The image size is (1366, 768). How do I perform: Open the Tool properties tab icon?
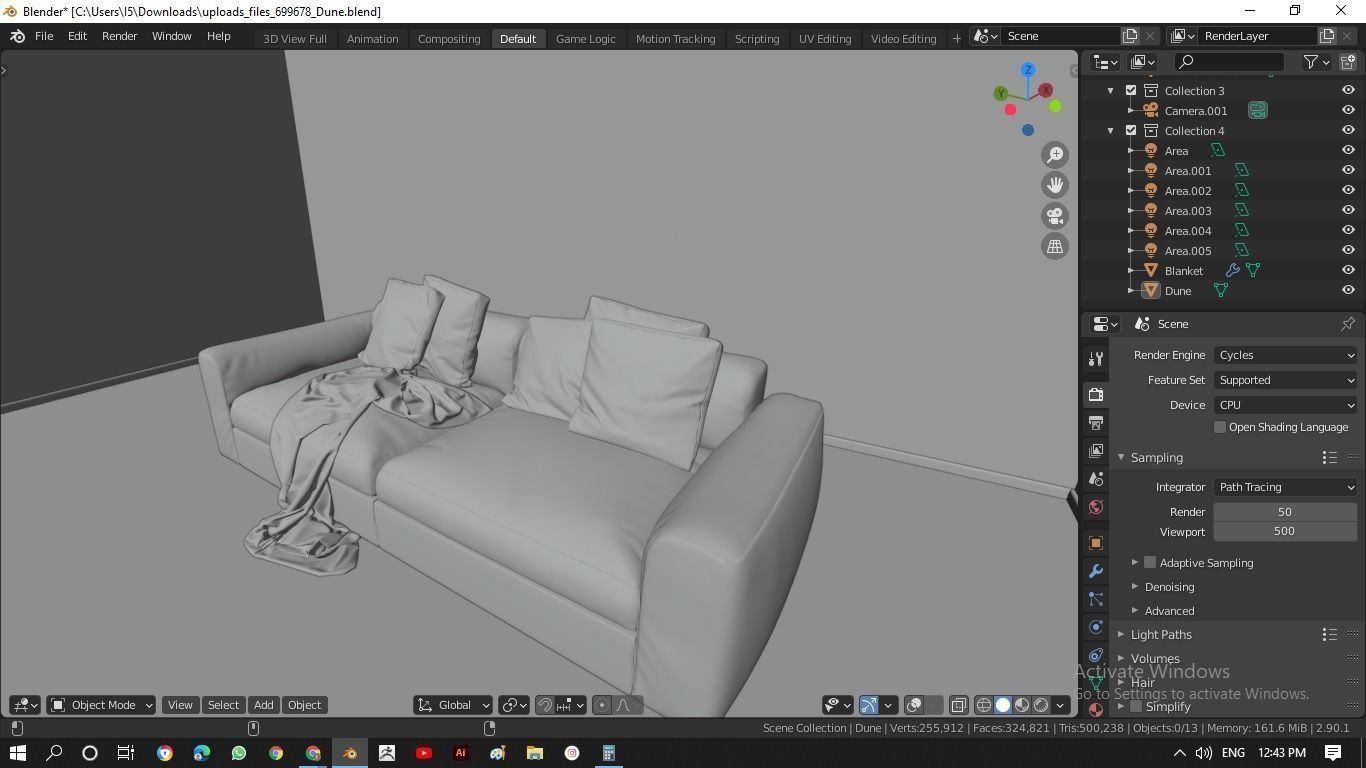coord(1096,359)
